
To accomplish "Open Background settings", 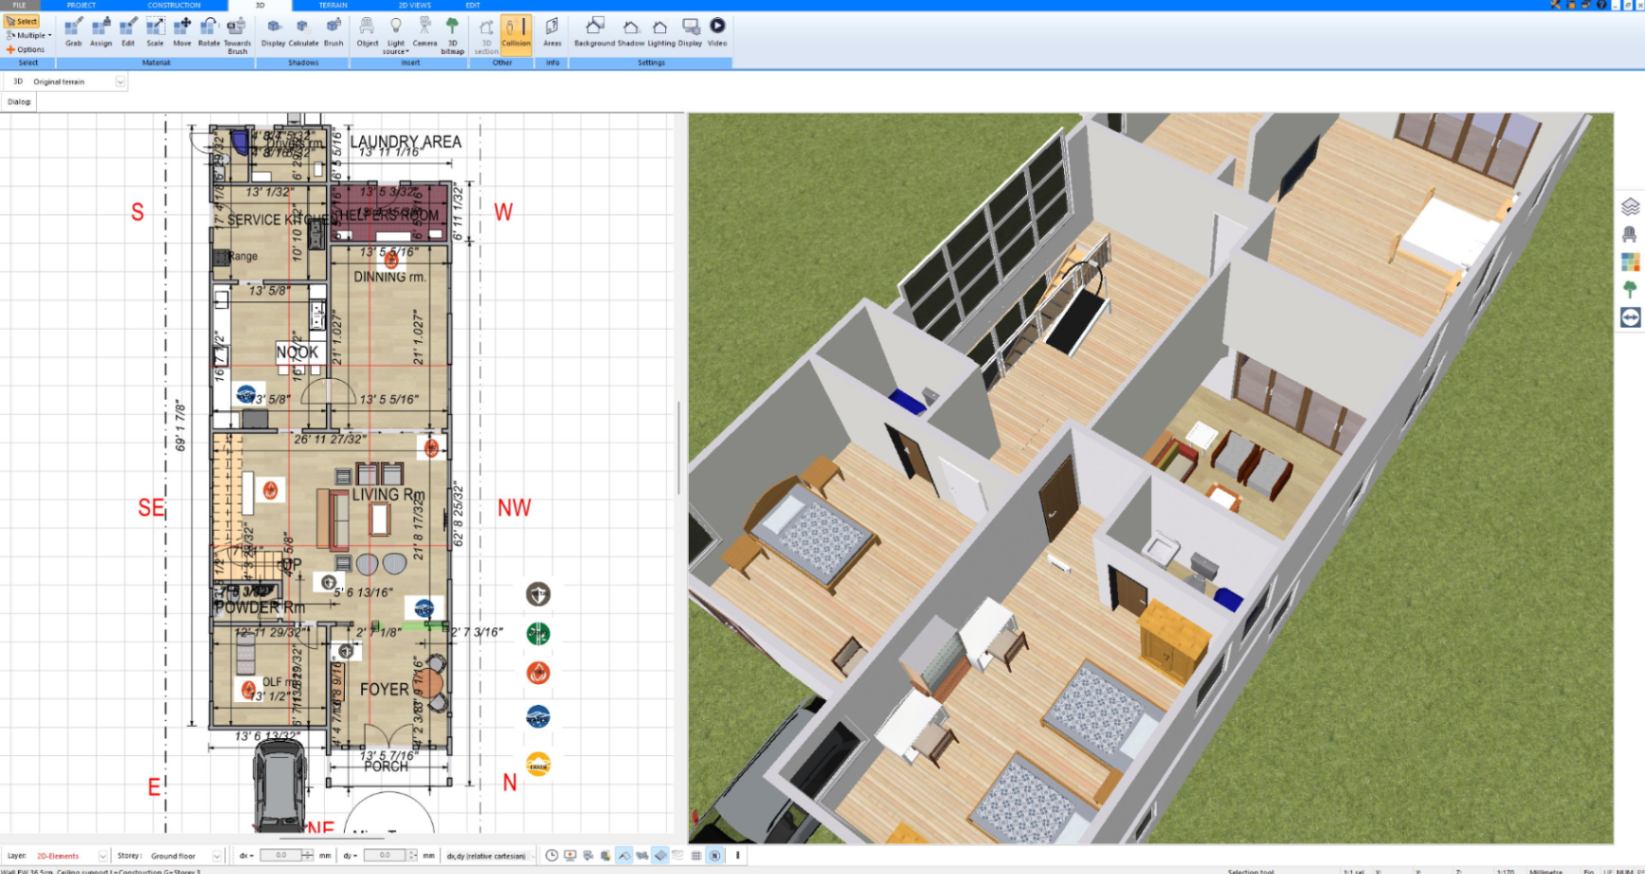I will pyautogui.click(x=594, y=32).
